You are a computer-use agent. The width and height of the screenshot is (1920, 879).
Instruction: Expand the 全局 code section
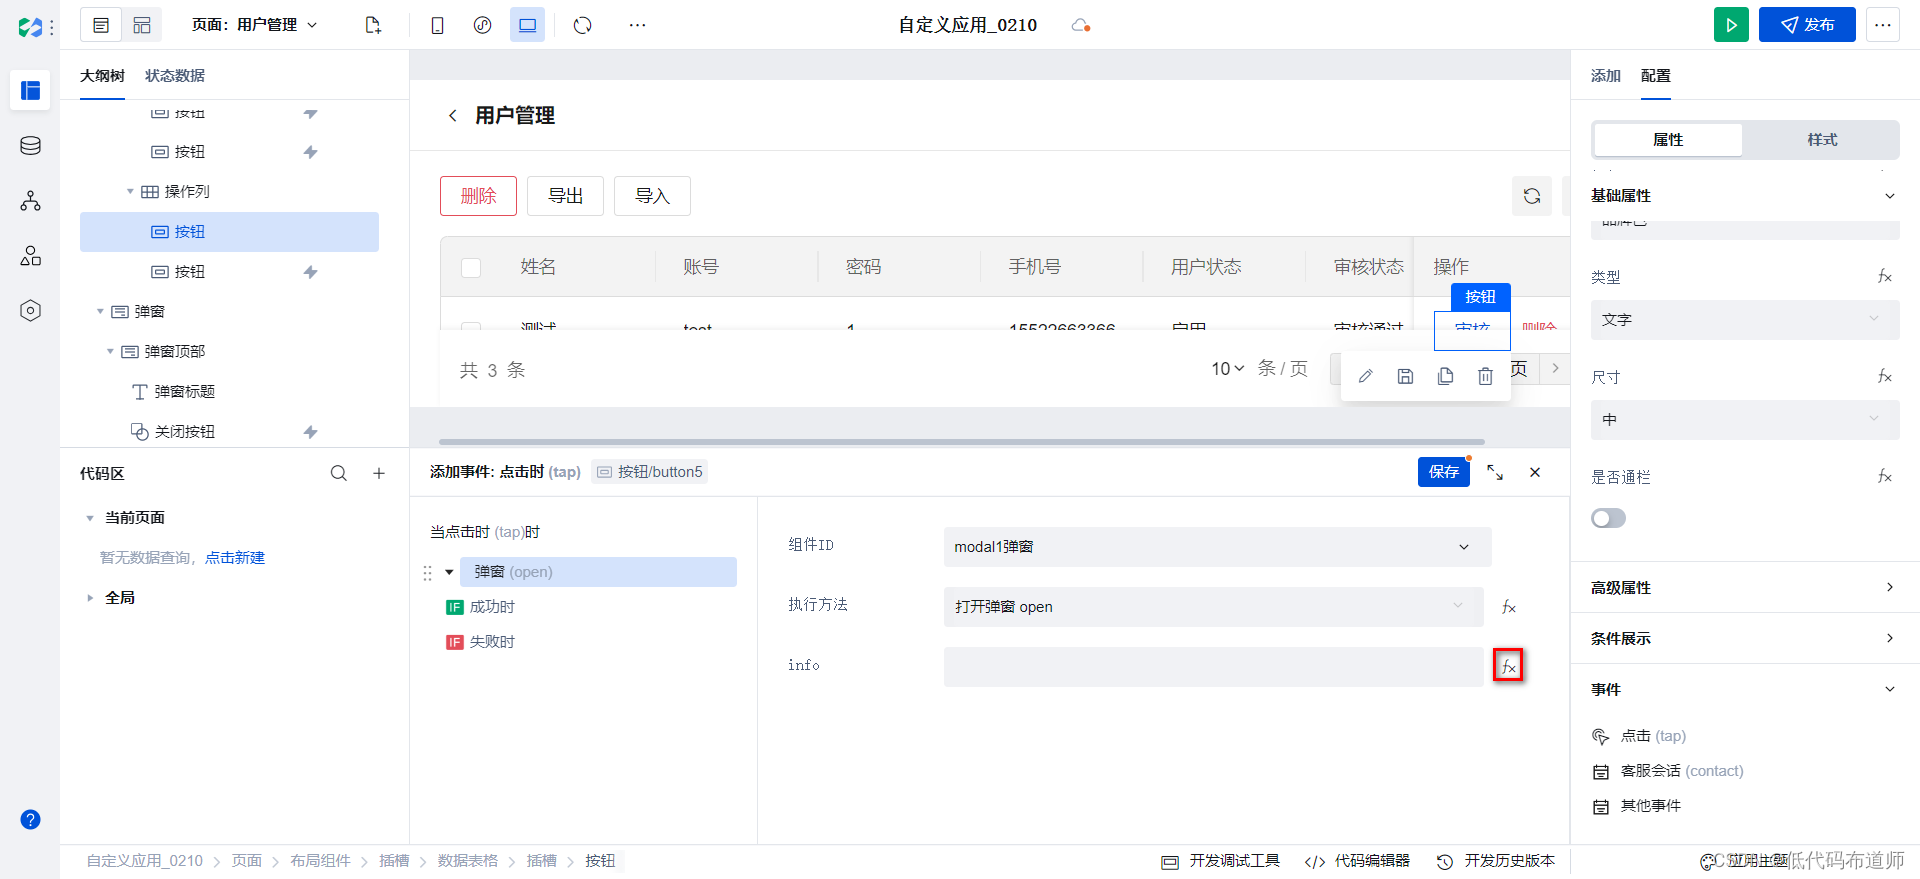click(x=90, y=598)
